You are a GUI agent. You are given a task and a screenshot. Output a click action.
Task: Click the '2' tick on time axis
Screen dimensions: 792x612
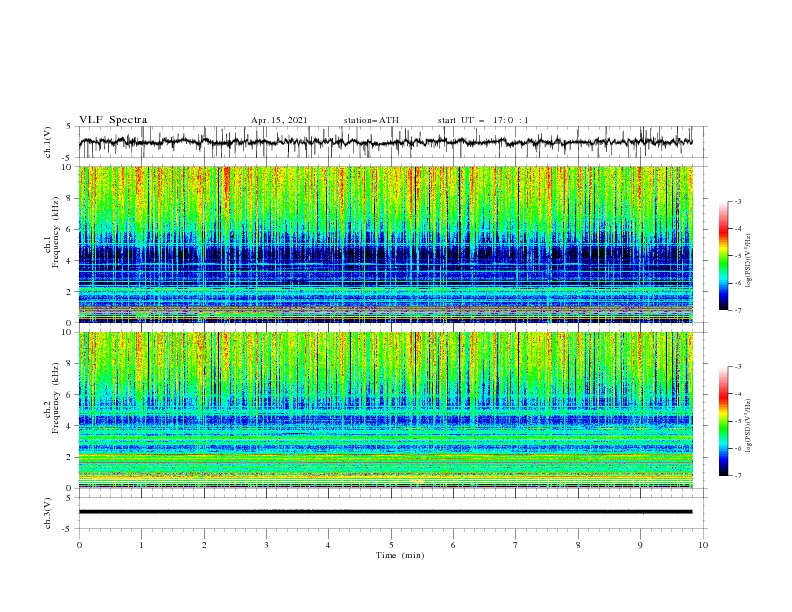pos(204,545)
